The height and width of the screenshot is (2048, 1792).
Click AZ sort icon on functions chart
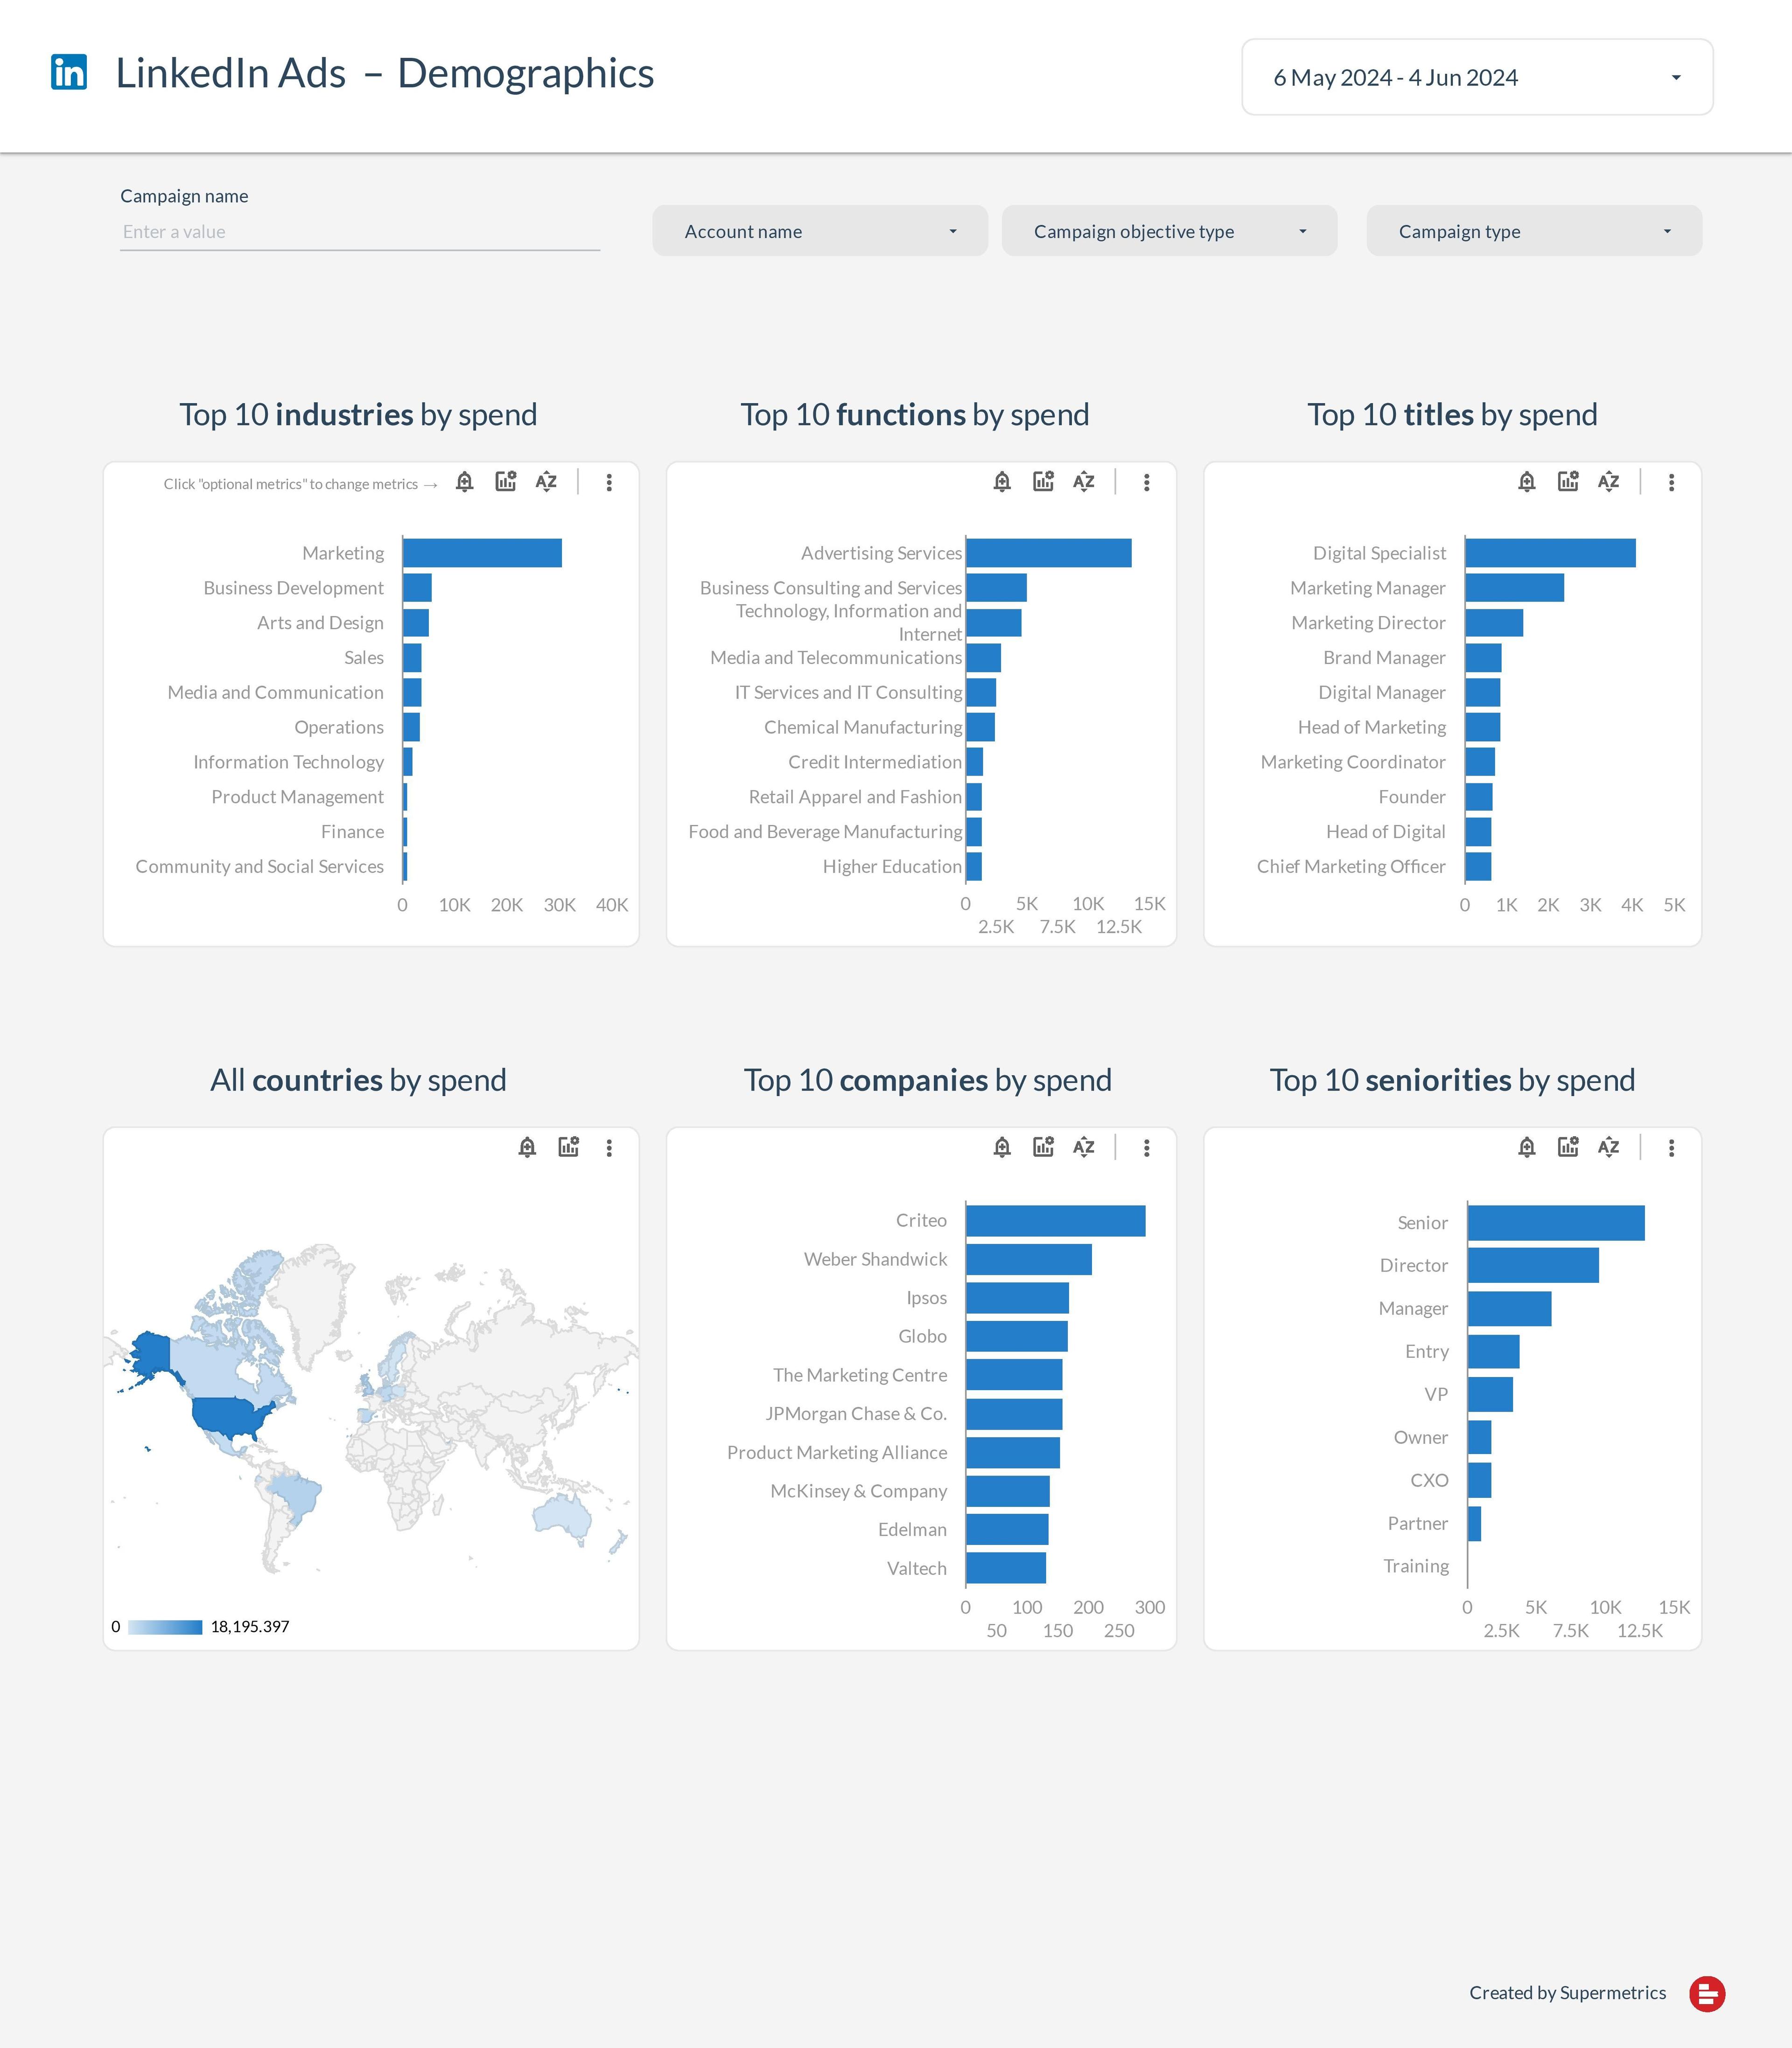(x=1084, y=482)
